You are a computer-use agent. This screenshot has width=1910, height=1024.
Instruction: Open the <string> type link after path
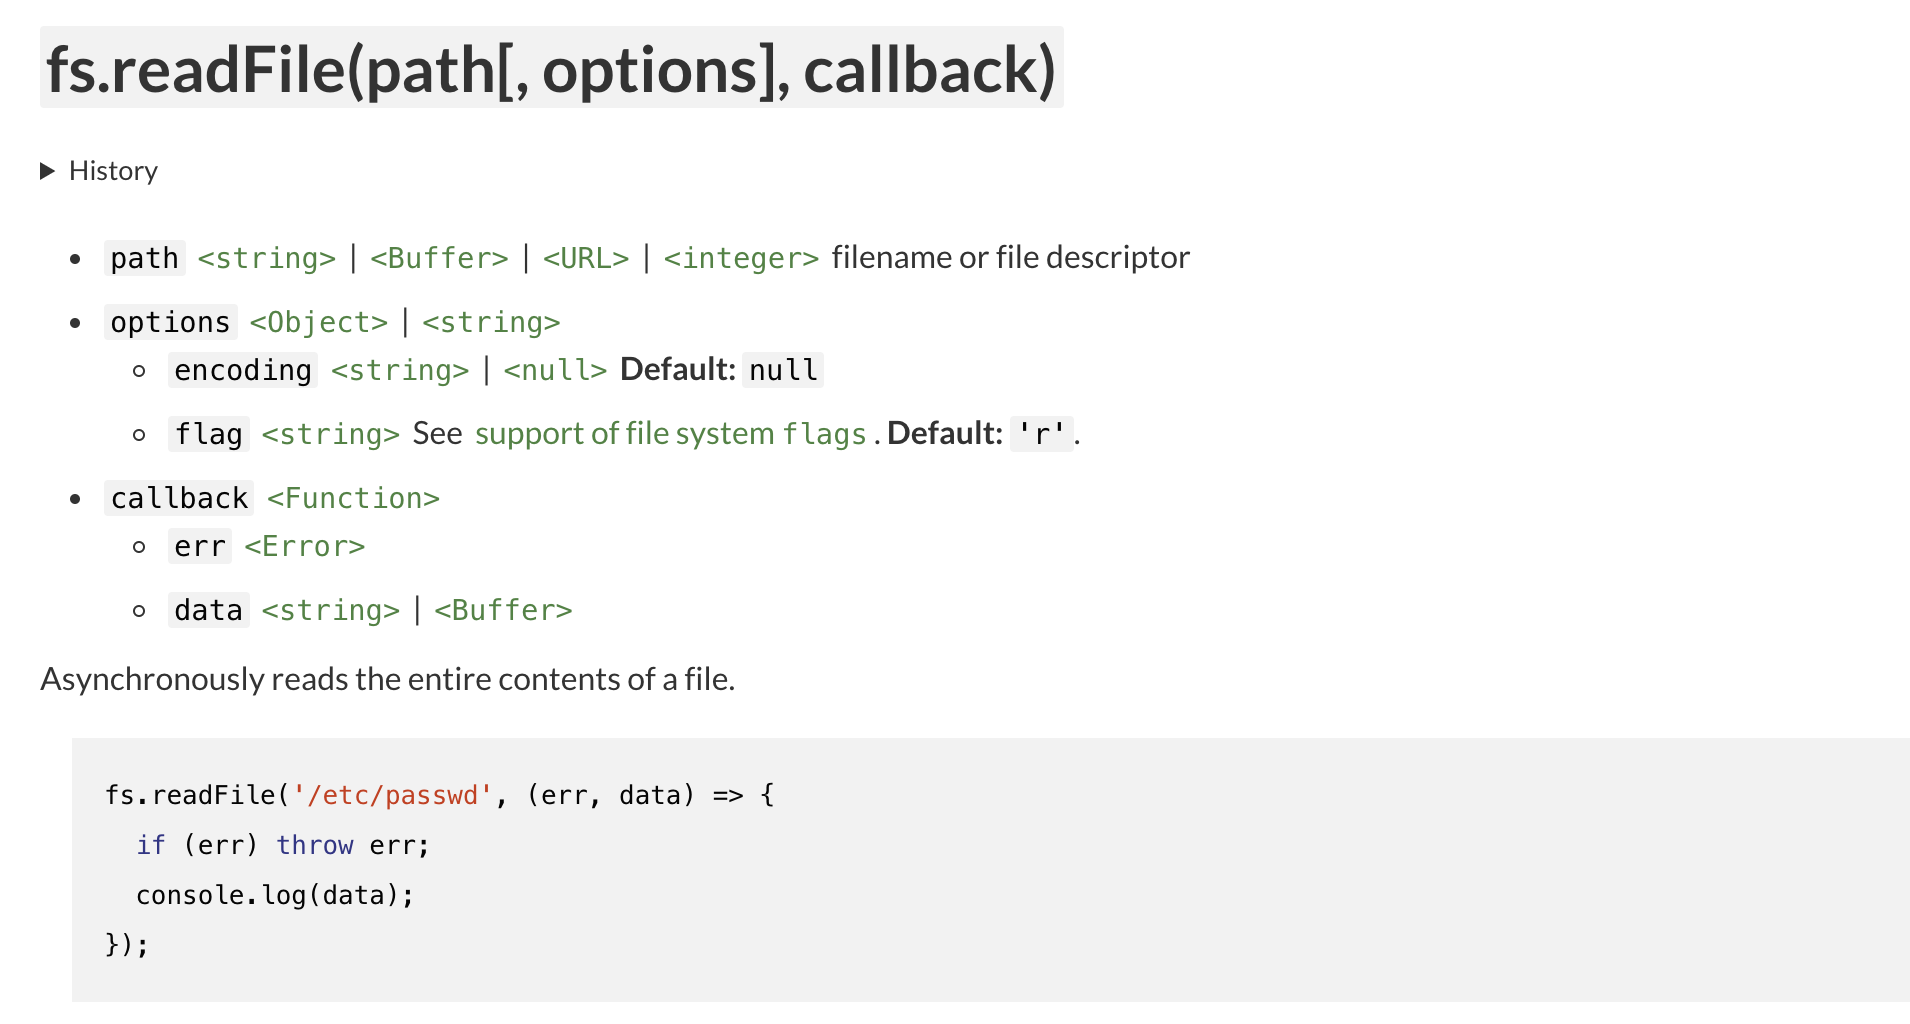click(x=266, y=258)
